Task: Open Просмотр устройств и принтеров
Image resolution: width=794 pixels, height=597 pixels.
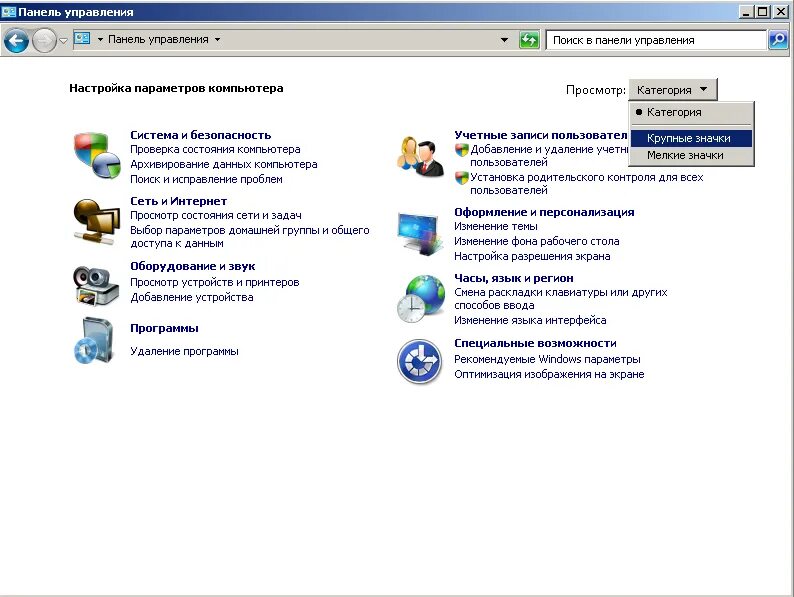Action: [215, 283]
